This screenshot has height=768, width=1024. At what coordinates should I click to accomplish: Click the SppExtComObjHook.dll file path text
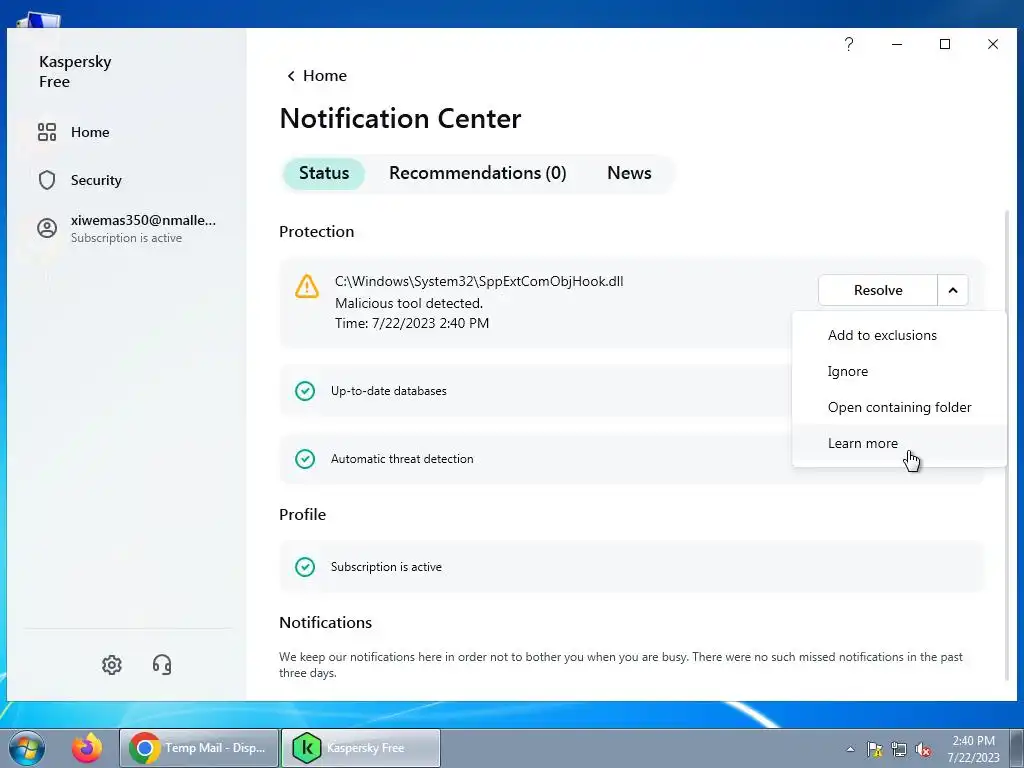click(479, 281)
